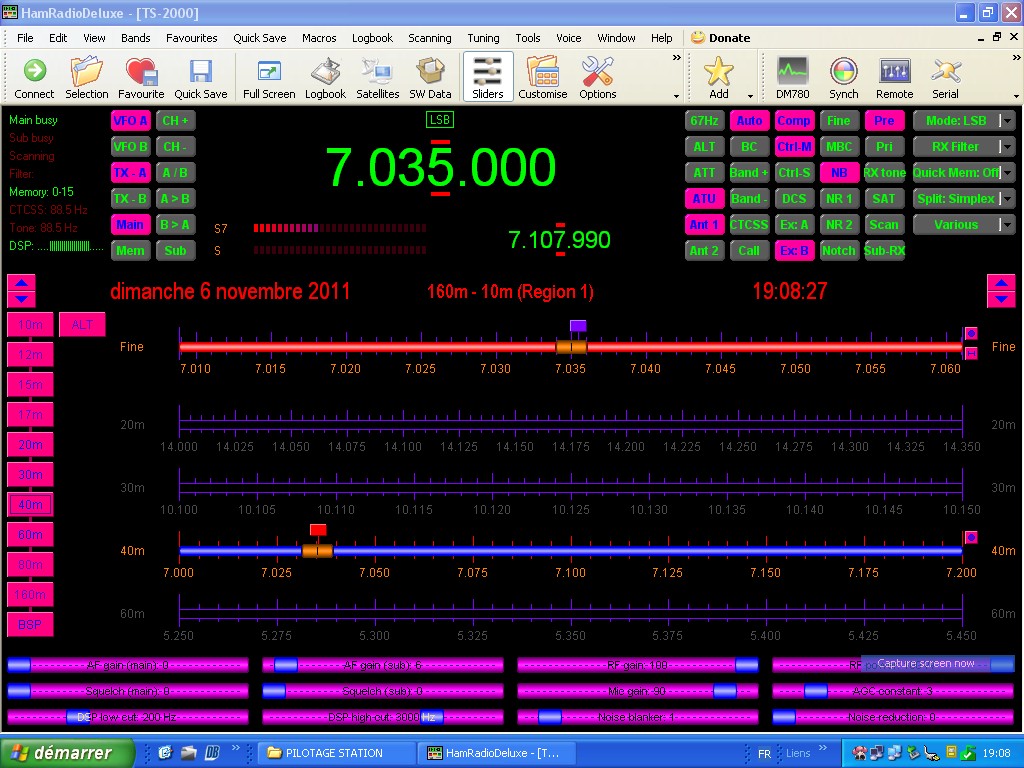This screenshot has width=1024, height=768.
Task: Click the DSP high cut slider
Action: [x=383, y=717]
